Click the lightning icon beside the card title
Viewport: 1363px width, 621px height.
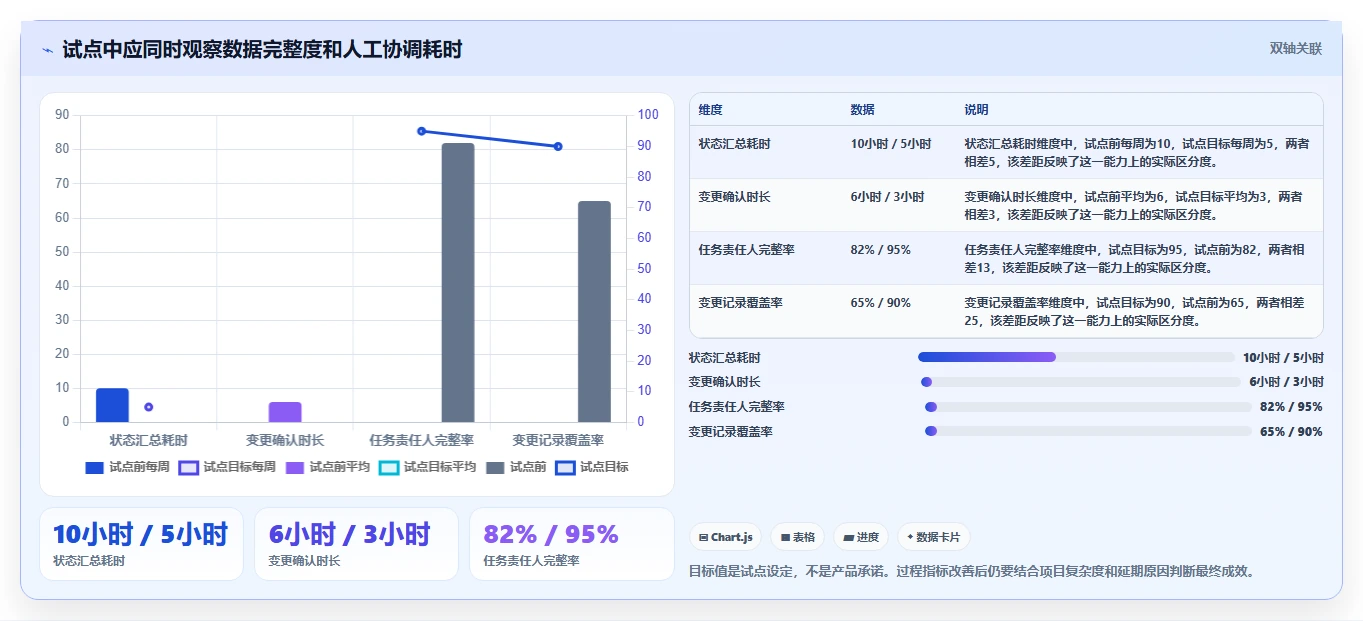pyautogui.click(x=48, y=50)
